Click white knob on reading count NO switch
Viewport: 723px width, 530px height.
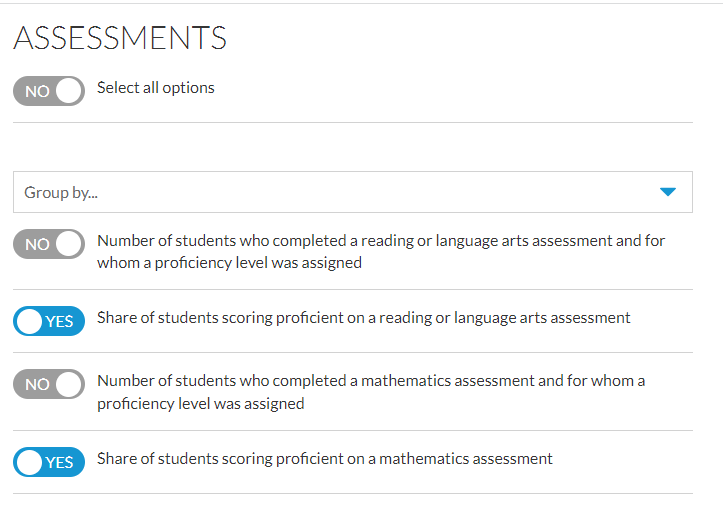[69, 244]
